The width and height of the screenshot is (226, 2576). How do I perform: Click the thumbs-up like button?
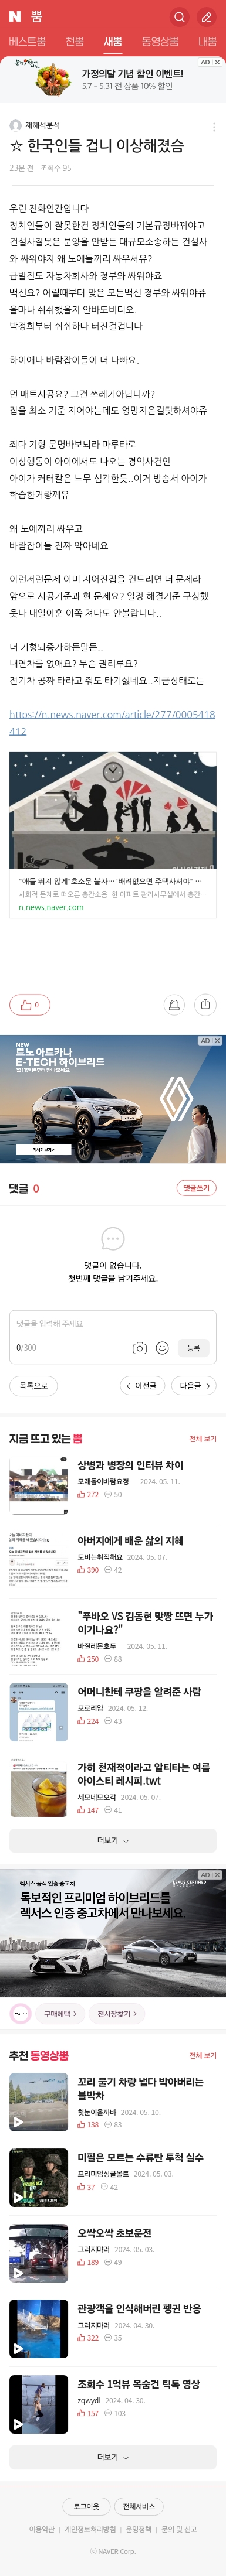pyautogui.click(x=30, y=1004)
